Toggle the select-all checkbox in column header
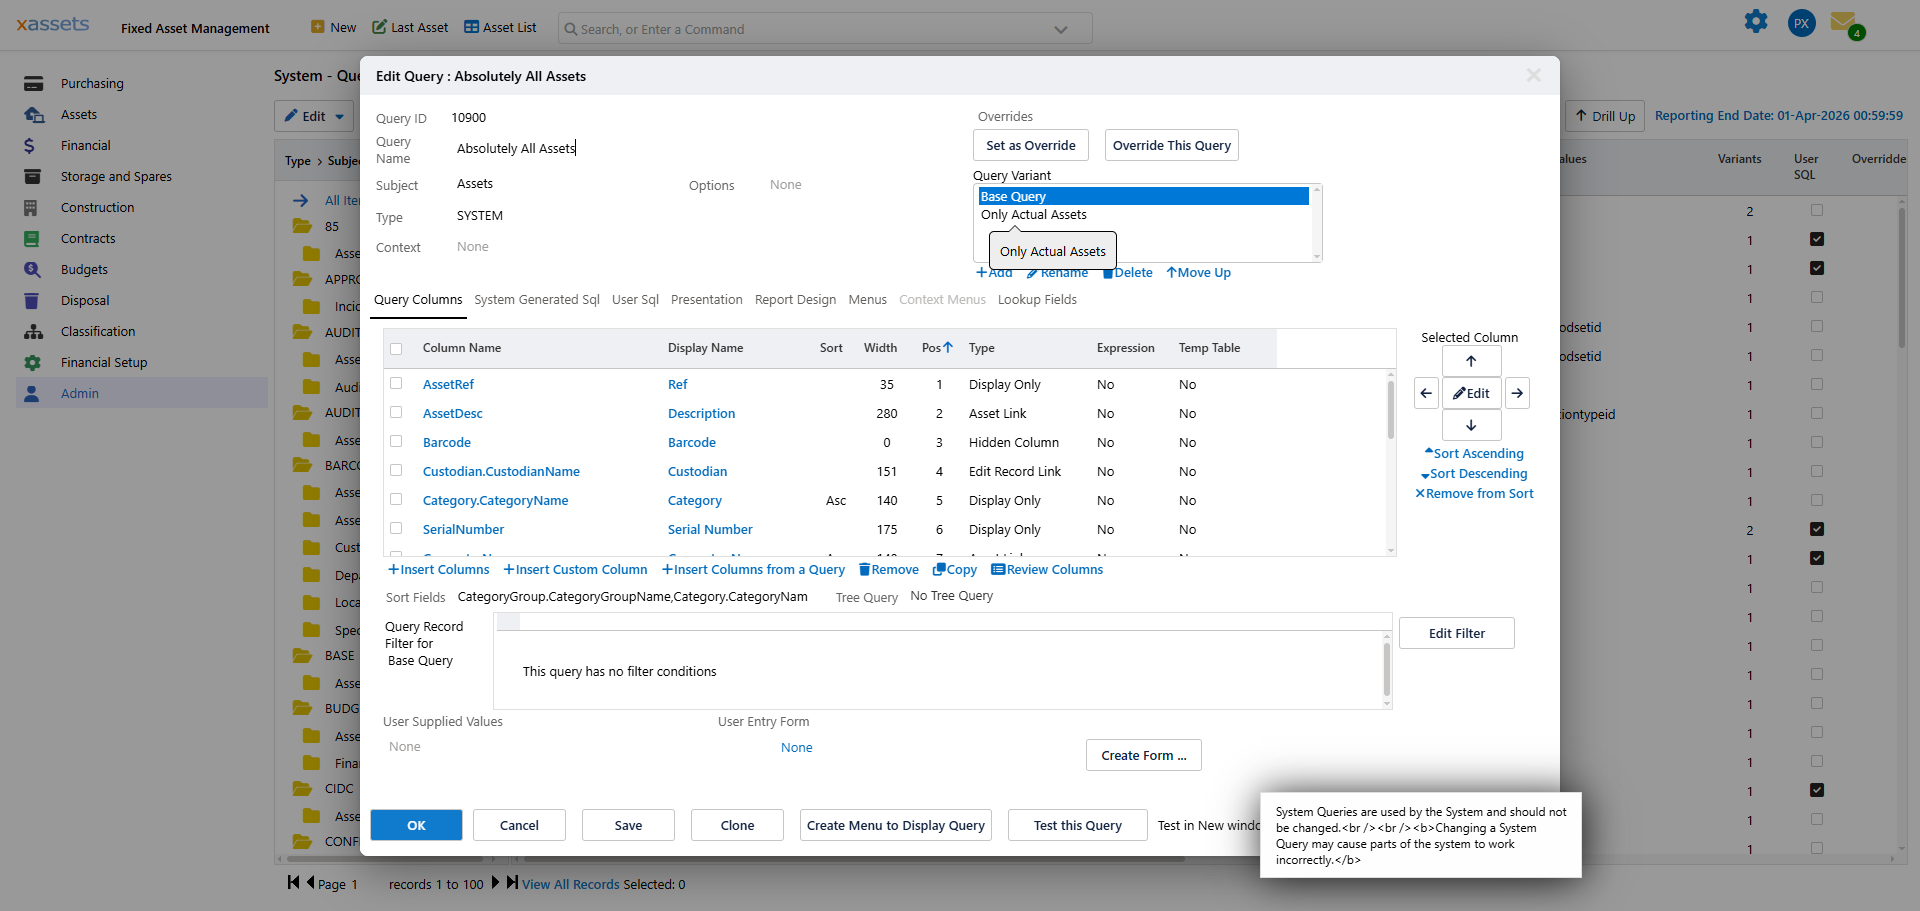Image resolution: width=1920 pixels, height=911 pixels. 396,348
